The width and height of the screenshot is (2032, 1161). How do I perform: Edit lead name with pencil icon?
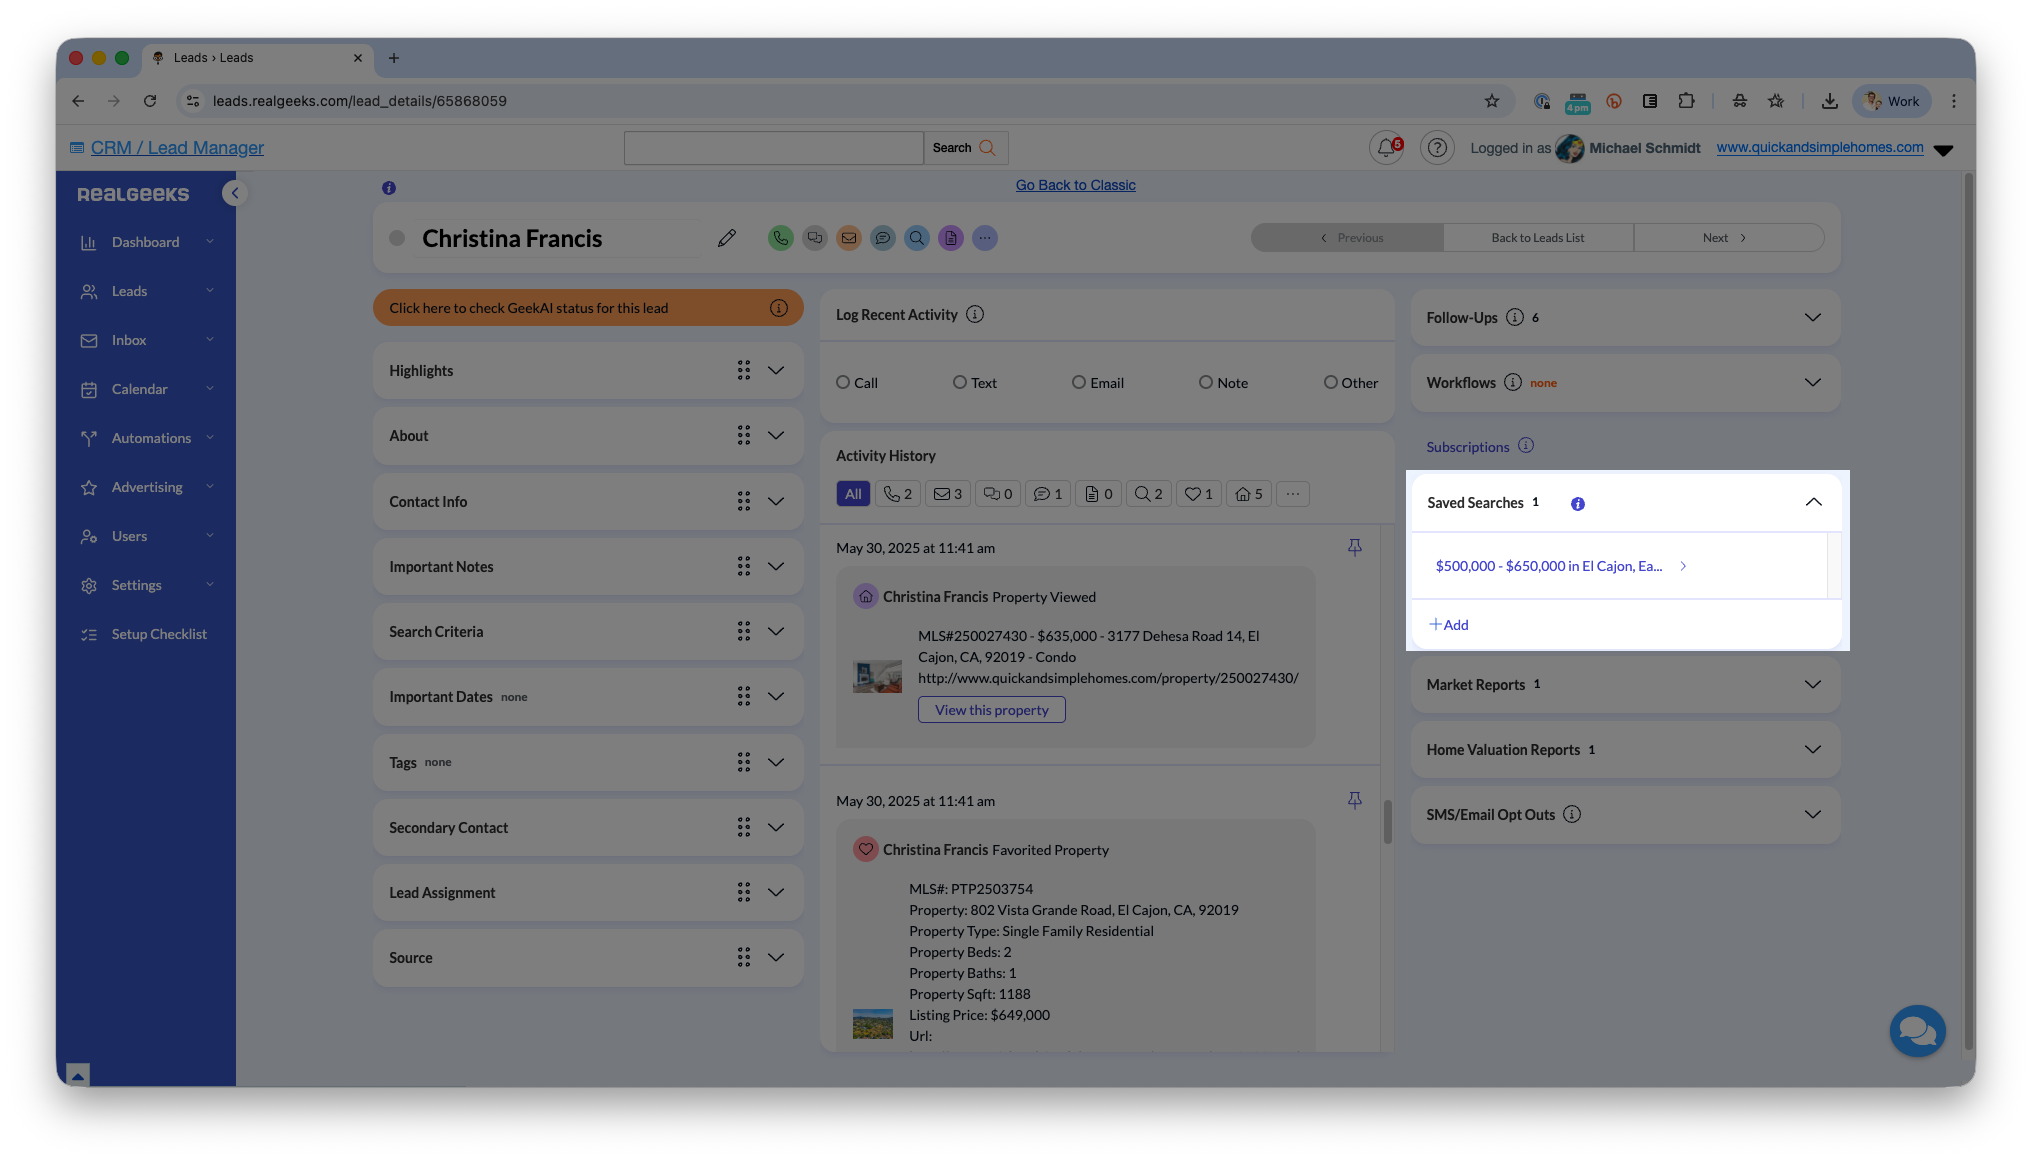[727, 238]
